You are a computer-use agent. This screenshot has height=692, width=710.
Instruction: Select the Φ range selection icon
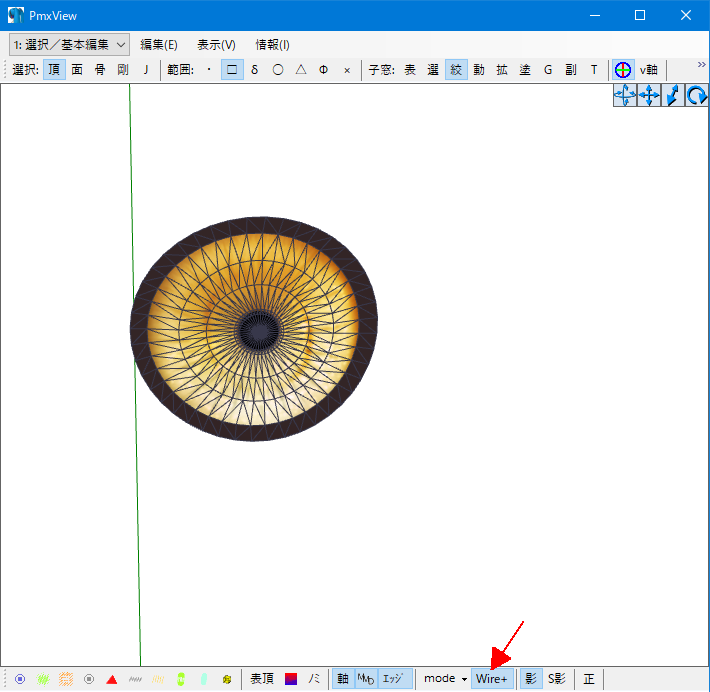point(324,70)
